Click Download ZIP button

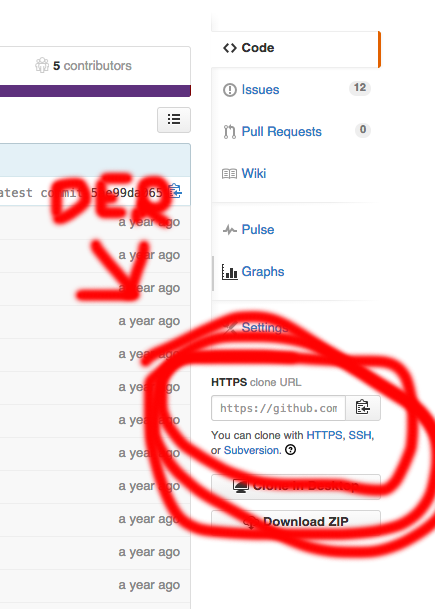tap(296, 522)
